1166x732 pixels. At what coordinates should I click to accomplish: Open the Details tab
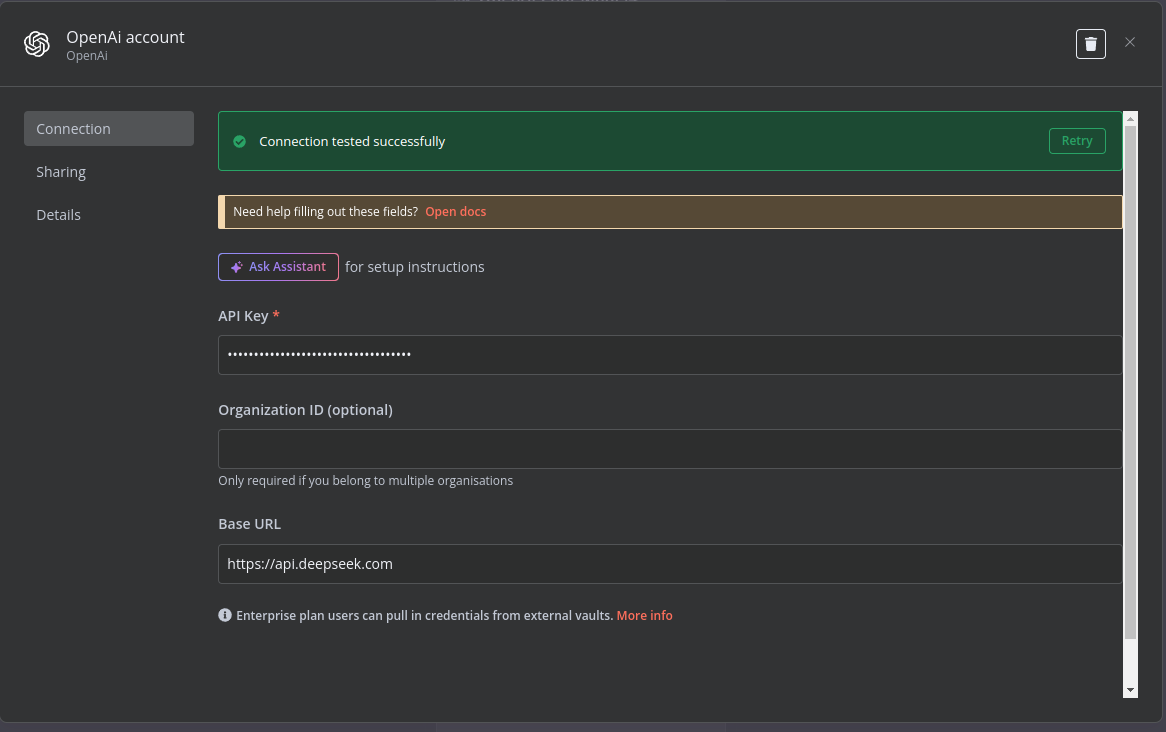(58, 215)
